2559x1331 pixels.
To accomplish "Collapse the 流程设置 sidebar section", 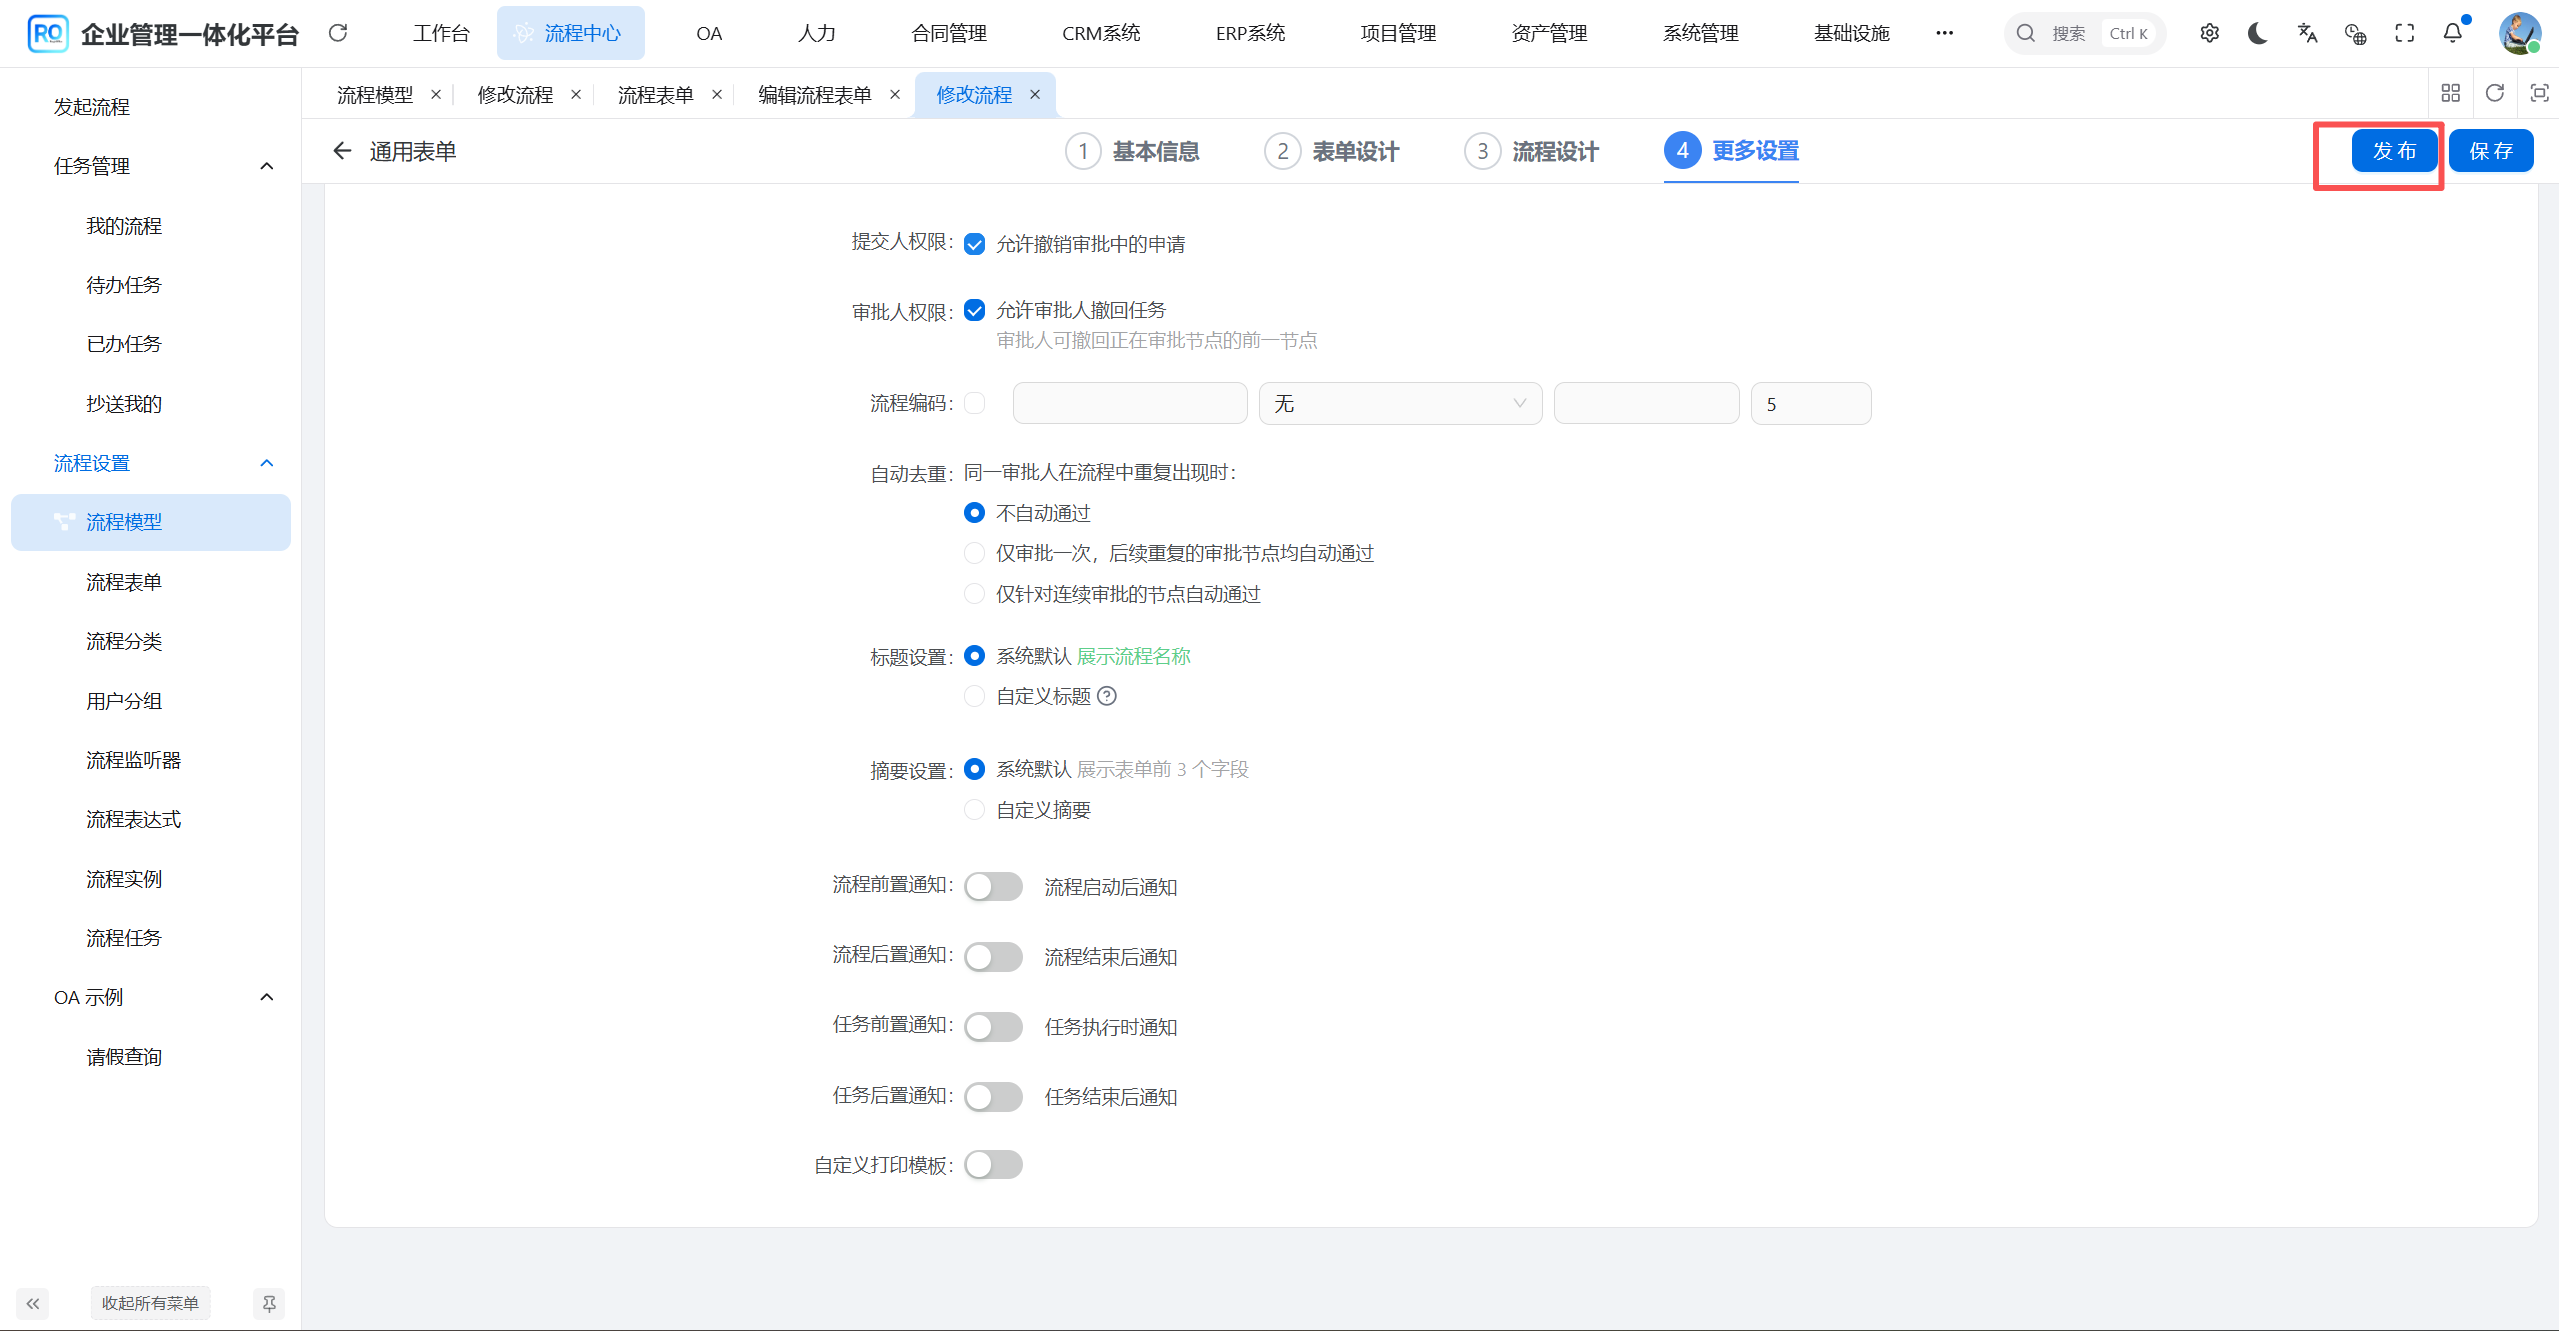I will coord(266,462).
